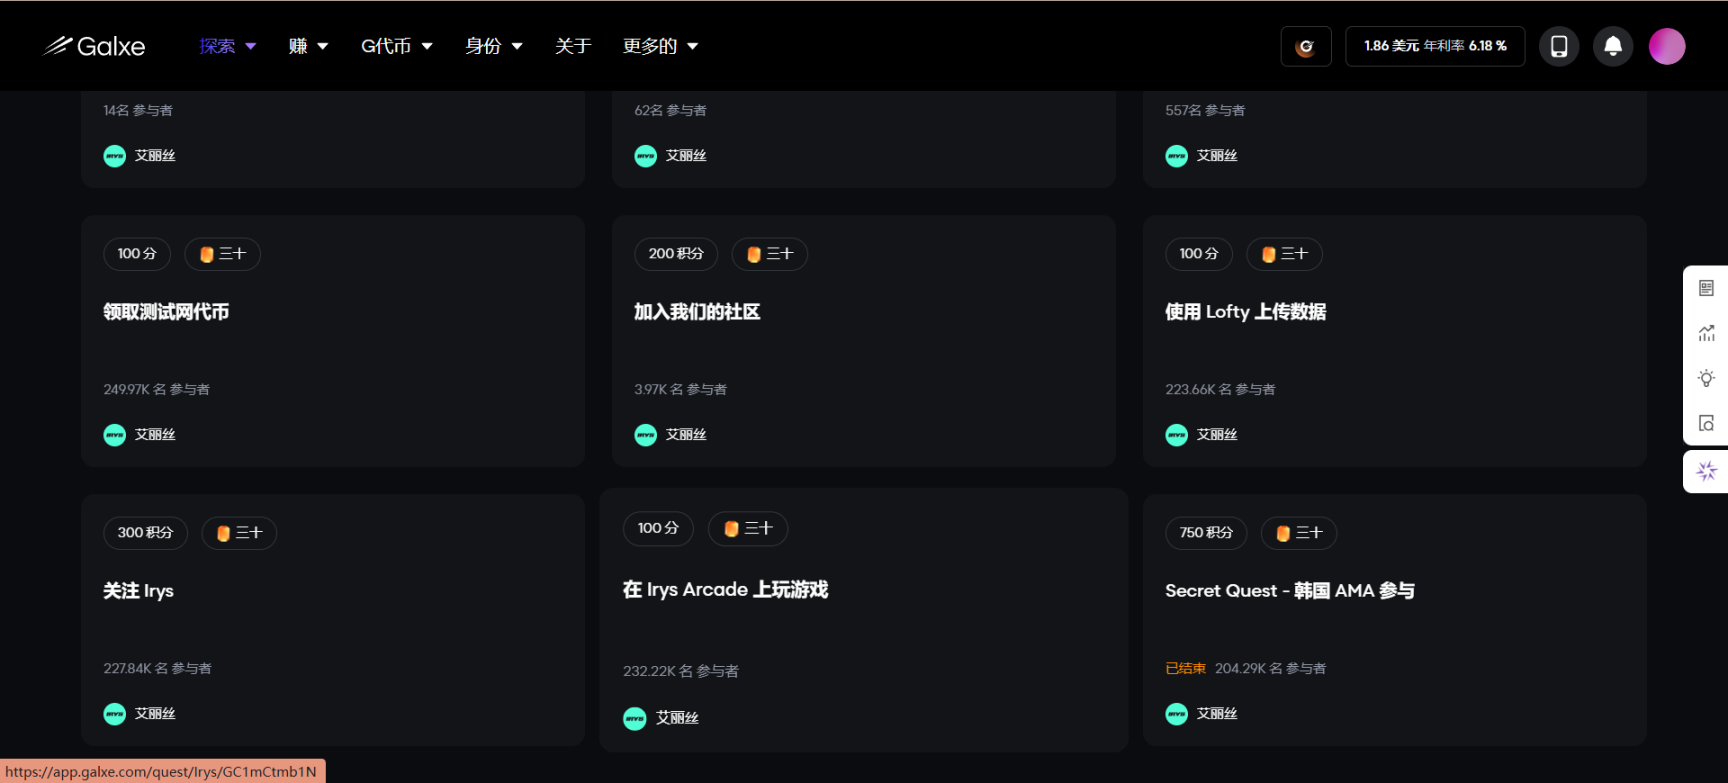Open Secret Quest - 韩国 AMA 参与

tap(1290, 591)
